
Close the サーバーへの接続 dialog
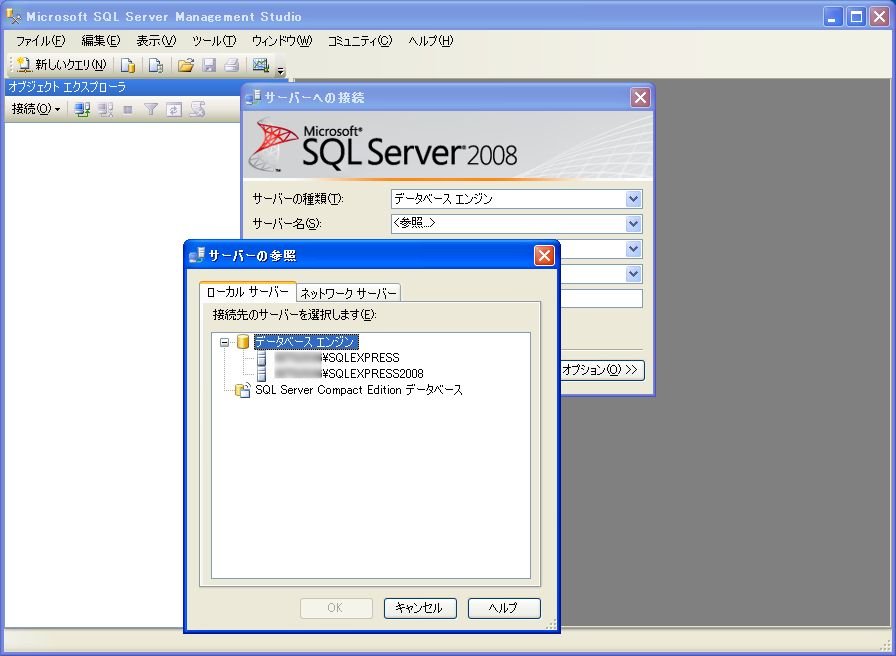[641, 98]
